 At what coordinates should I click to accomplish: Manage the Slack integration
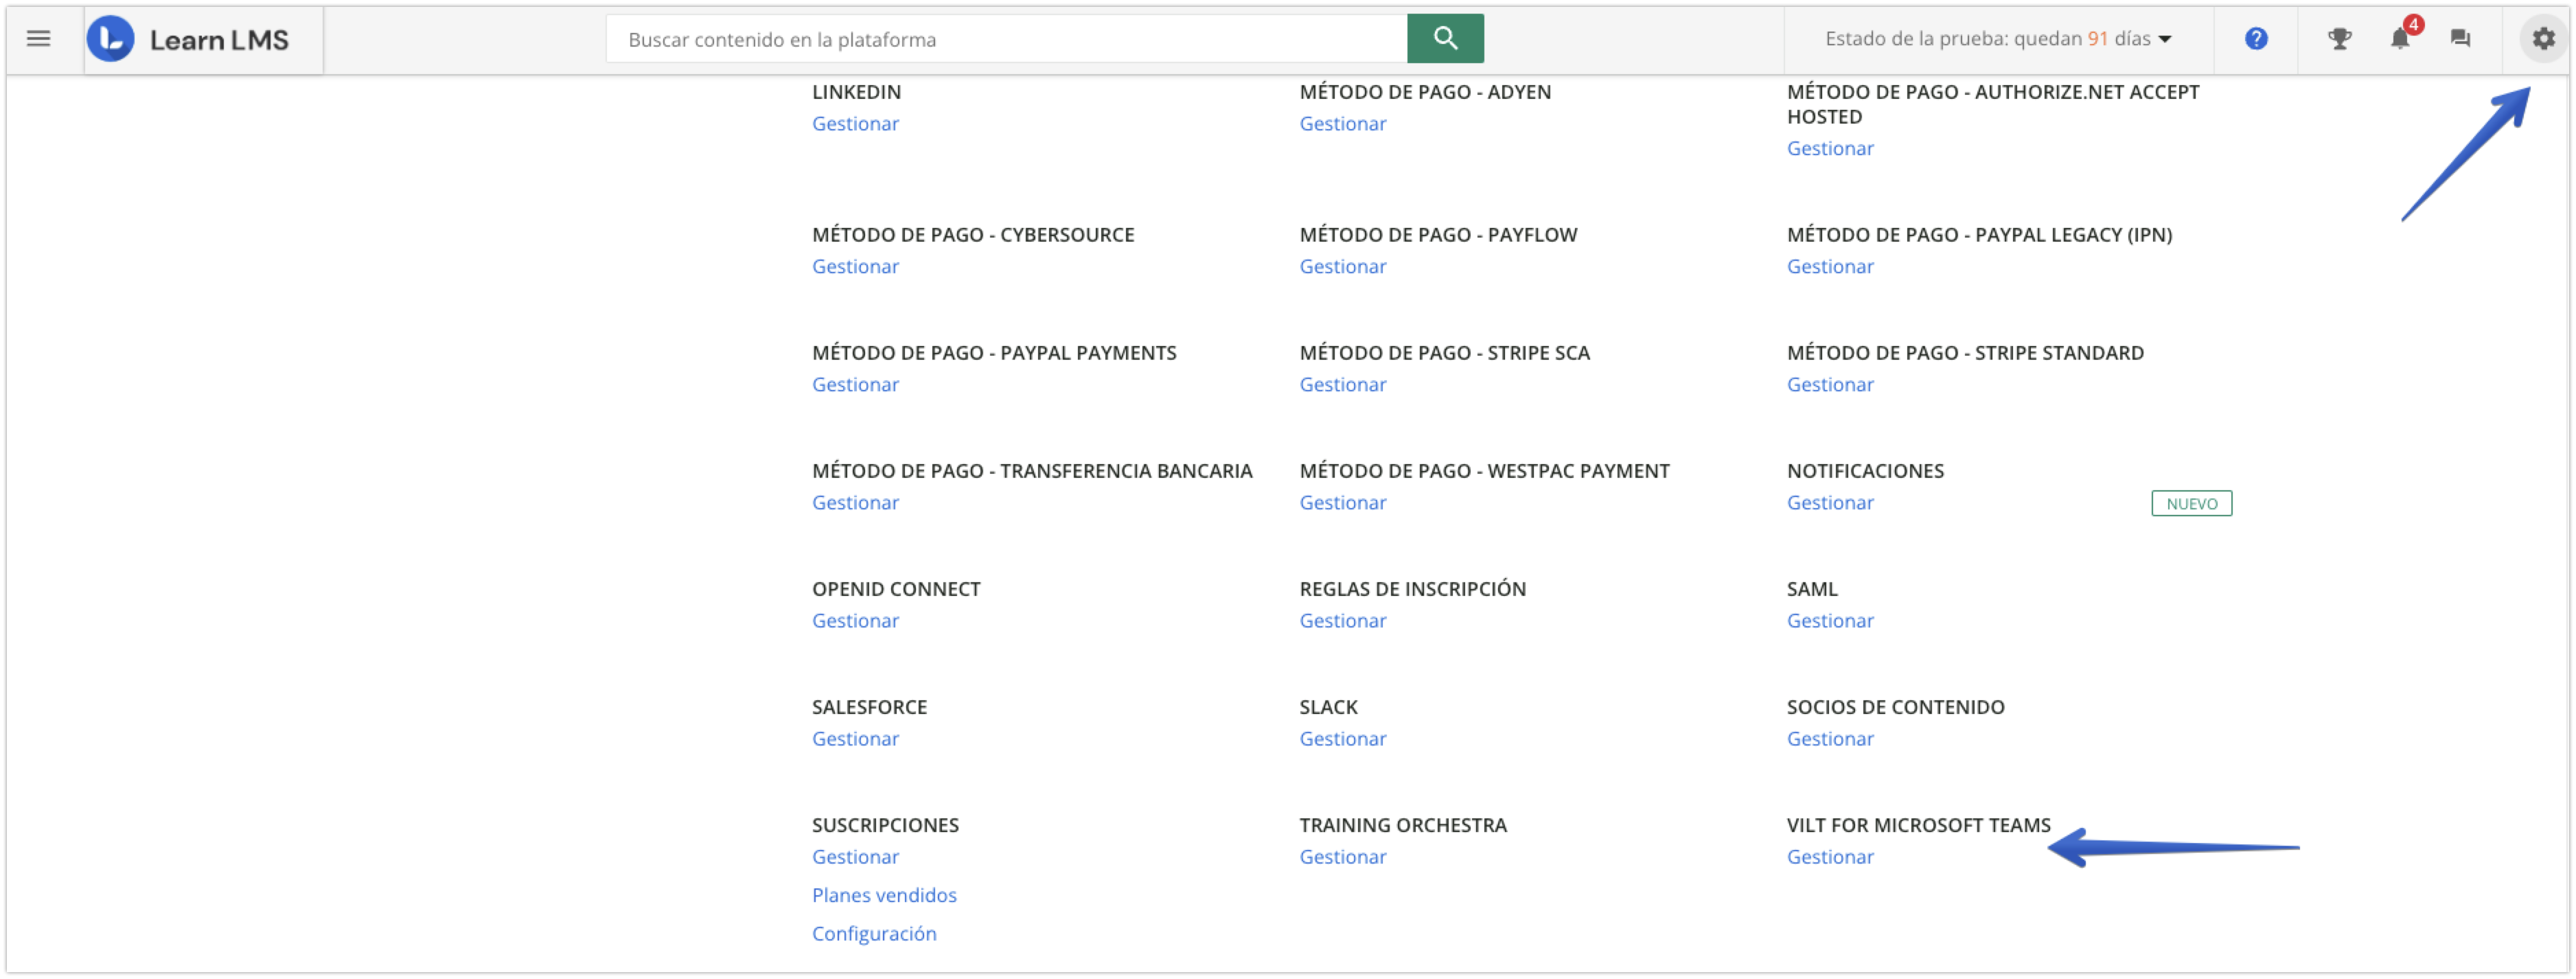pyautogui.click(x=1343, y=738)
